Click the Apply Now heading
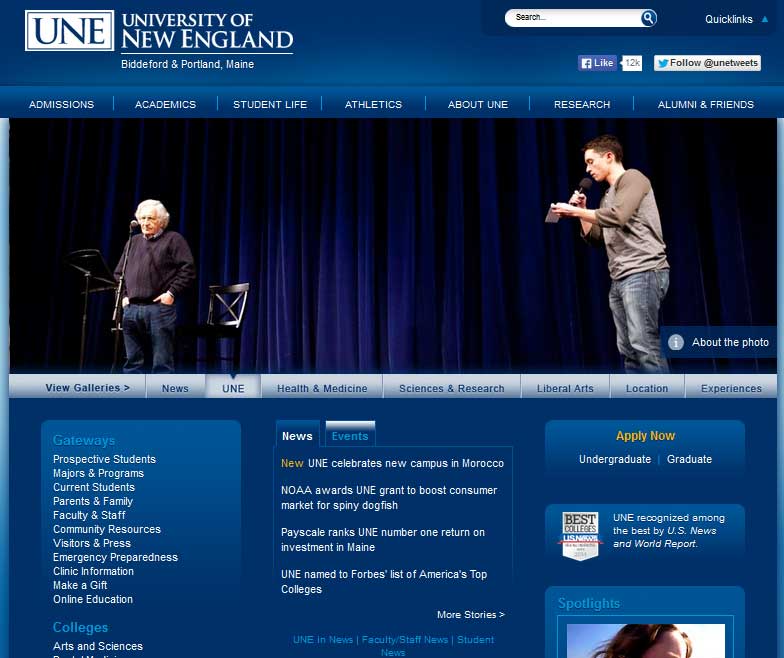Viewport: 784px width, 658px height. point(645,436)
